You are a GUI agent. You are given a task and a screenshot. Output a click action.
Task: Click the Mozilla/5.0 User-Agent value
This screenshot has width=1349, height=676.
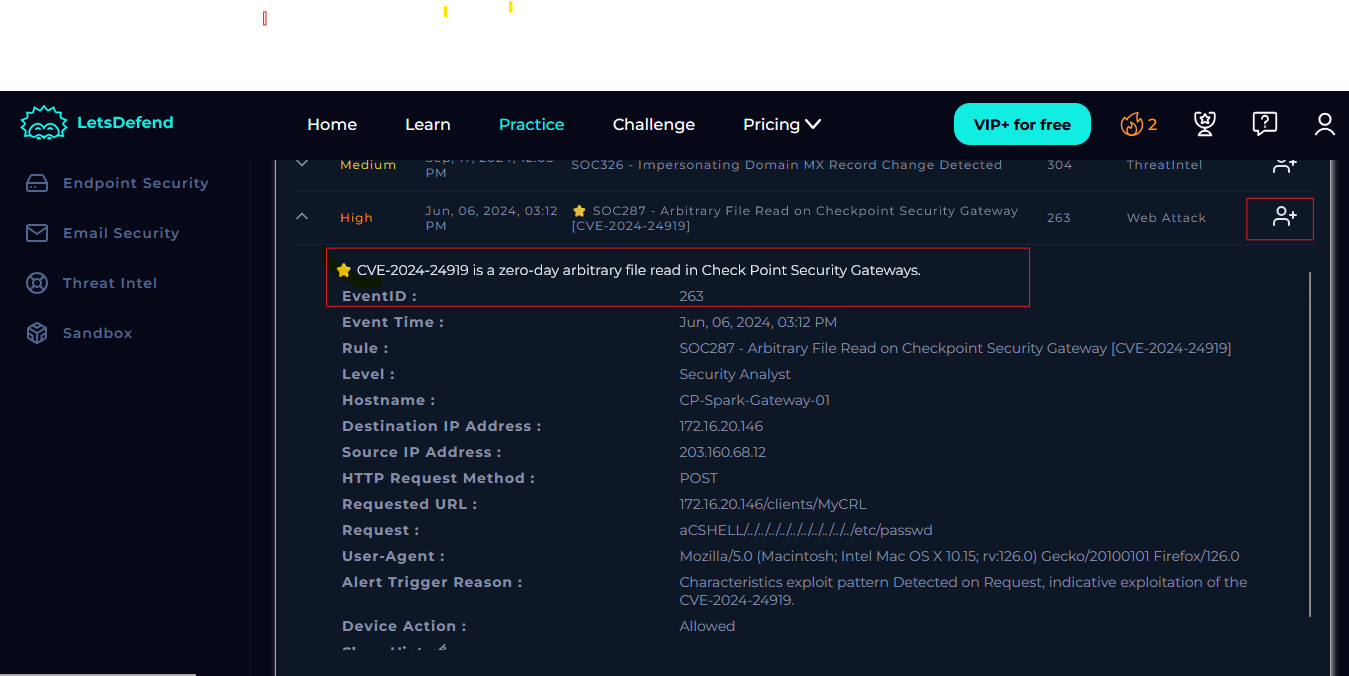point(959,556)
